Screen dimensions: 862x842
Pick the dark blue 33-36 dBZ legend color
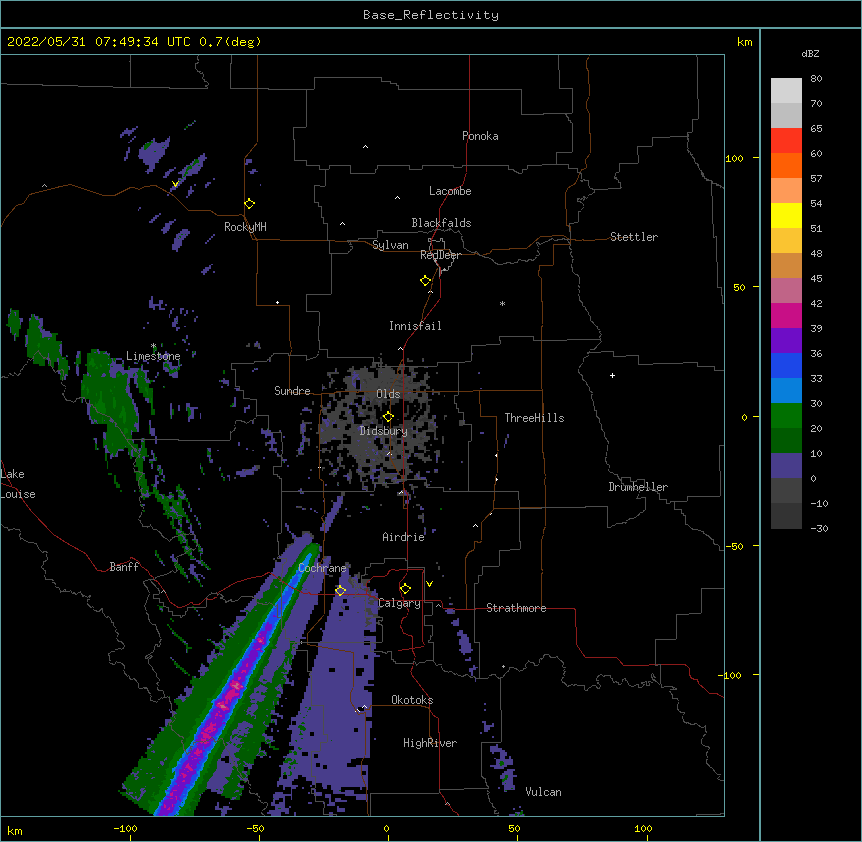click(x=786, y=365)
